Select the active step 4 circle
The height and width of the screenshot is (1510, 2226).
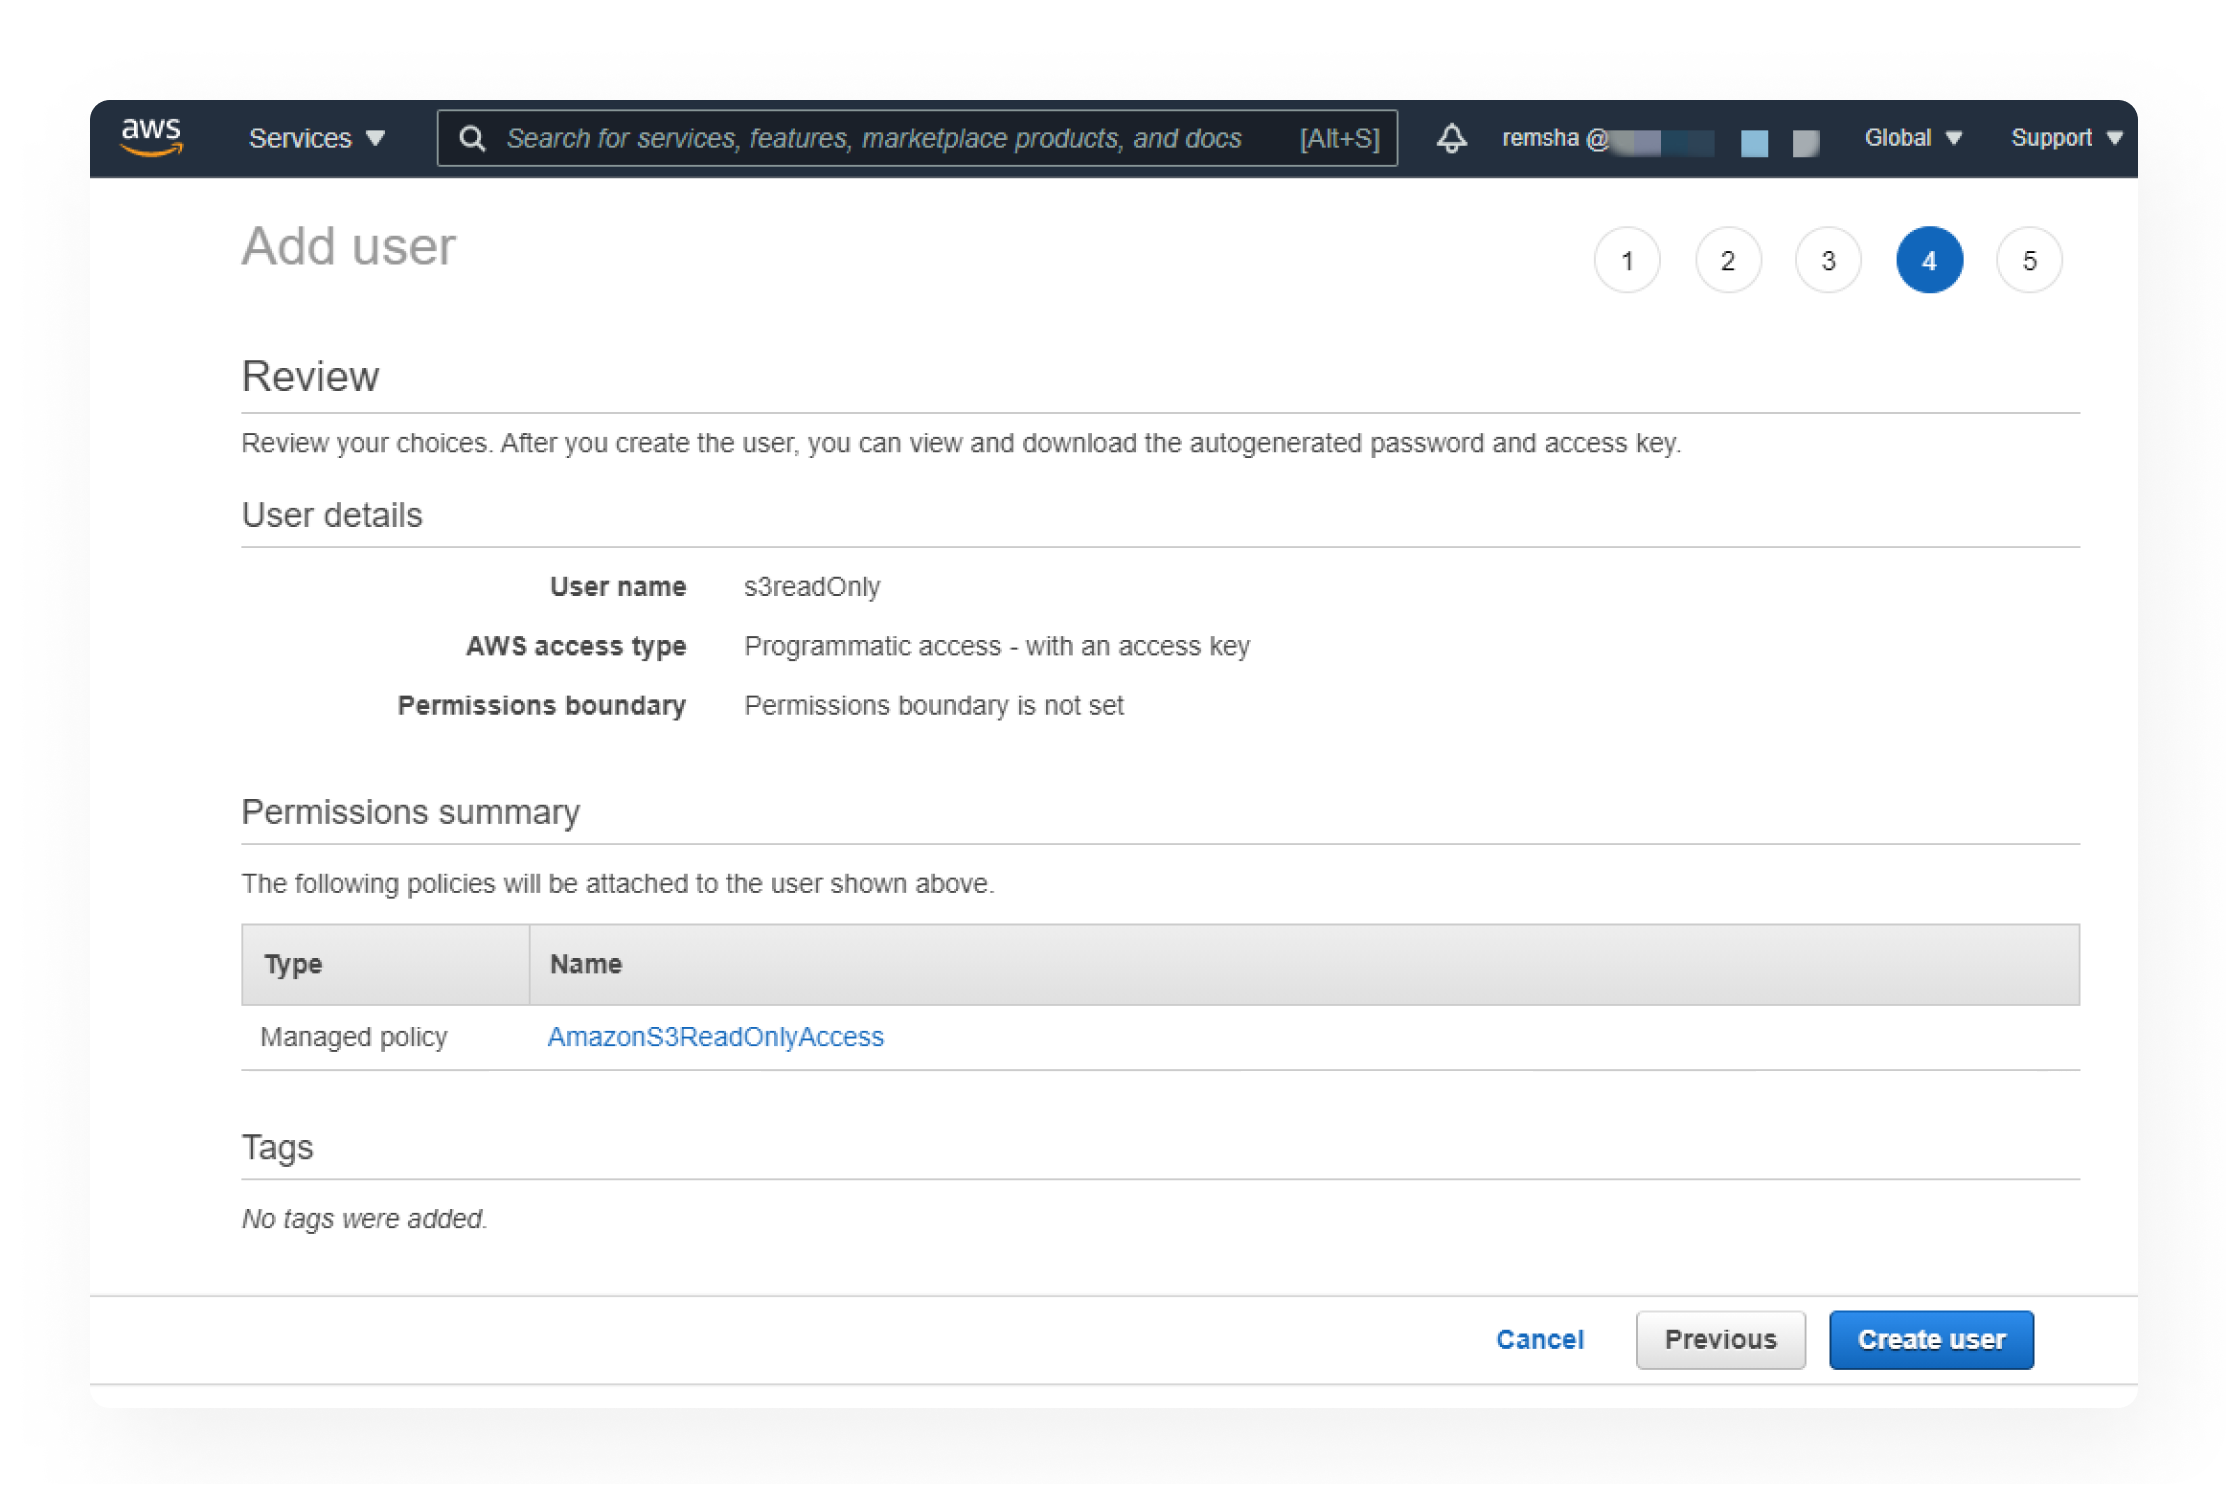pyautogui.click(x=1929, y=261)
